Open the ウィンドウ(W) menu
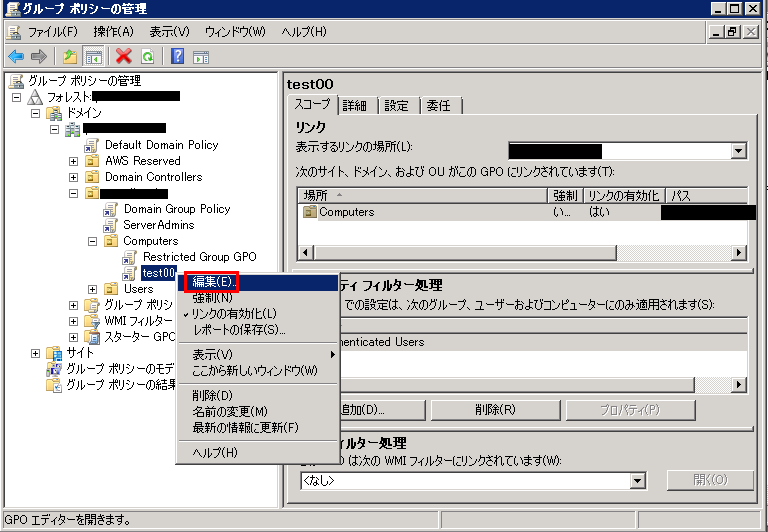Image resolution: width=768 pixels, height=532 pixels. pos(235,32)
